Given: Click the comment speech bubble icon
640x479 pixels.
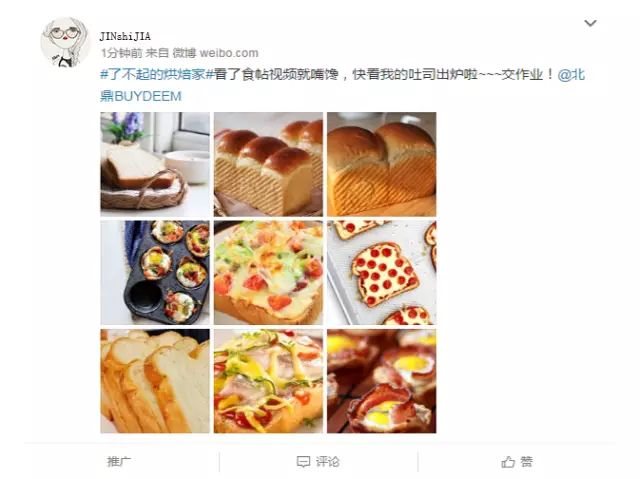Looking at the screenshot, I should click(x=303, y=462).
